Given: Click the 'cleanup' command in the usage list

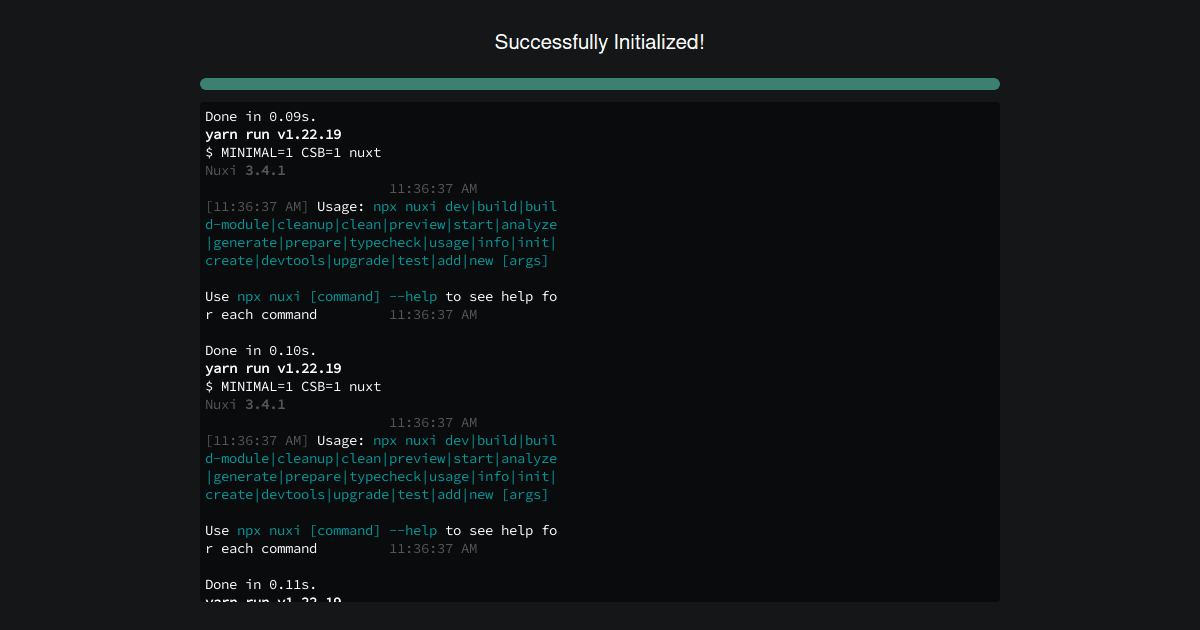Looking at the screenshot, I should pos(306,224).
